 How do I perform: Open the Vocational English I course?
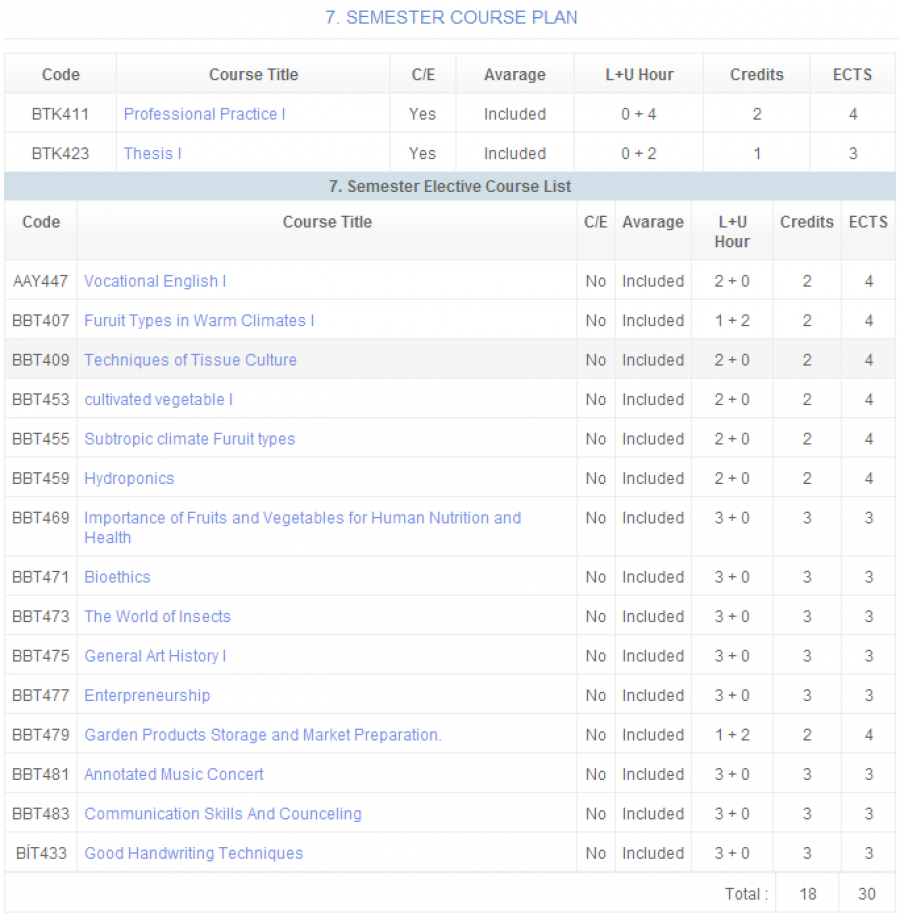tap(155, 281)
